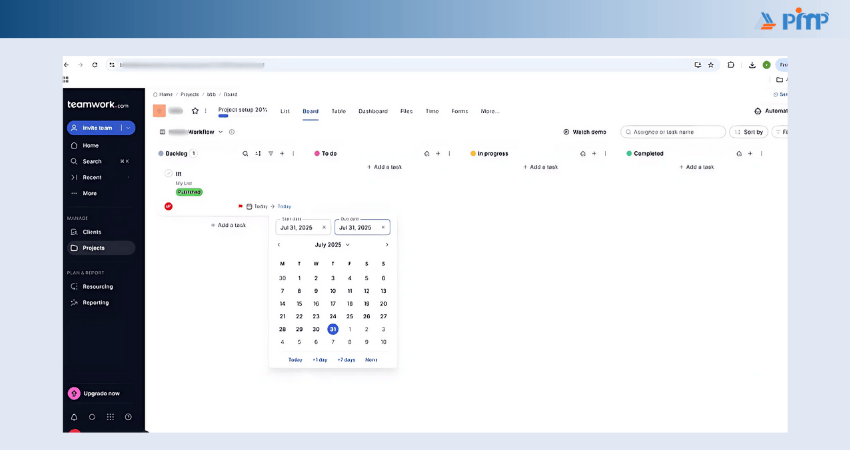Click the chat bubble icon at sidebar bottom
The height and width of the screenshot is (450, 850).
[x=92, y=417]
